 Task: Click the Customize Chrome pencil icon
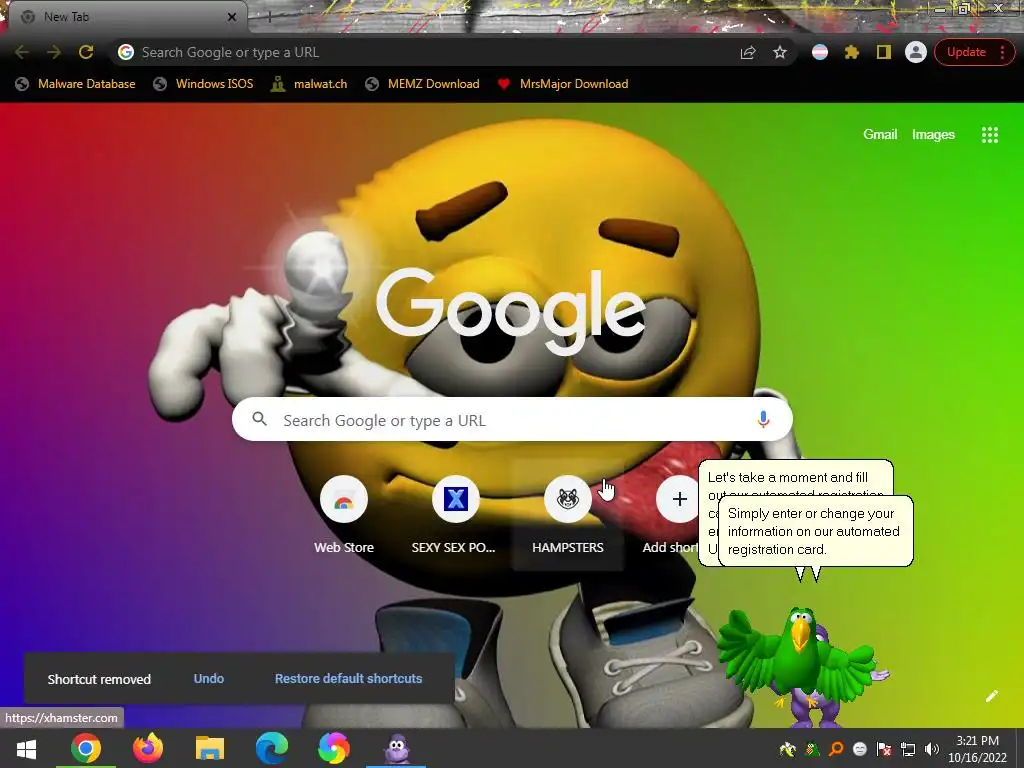(x=991, y=696)
